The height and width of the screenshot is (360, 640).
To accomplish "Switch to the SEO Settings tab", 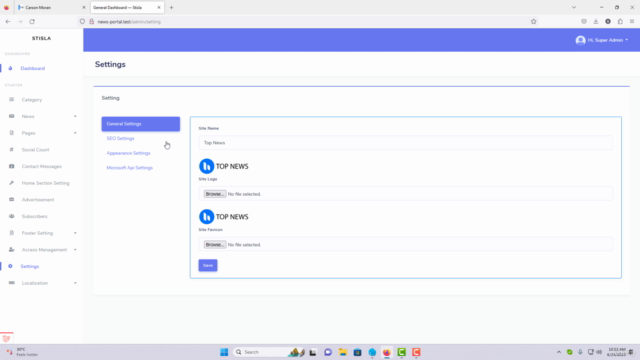I will tap(120, 138).
